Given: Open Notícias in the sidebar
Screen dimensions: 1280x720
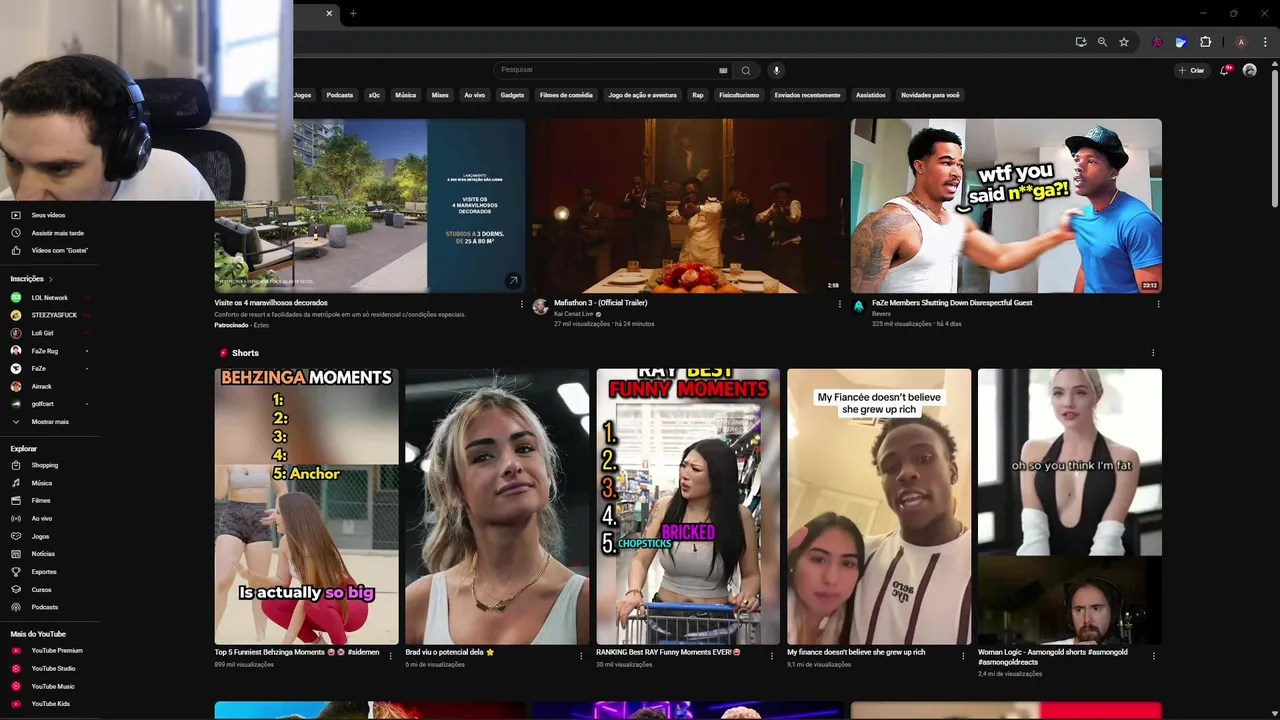Looking at the screenshot, I should [43, 554].
